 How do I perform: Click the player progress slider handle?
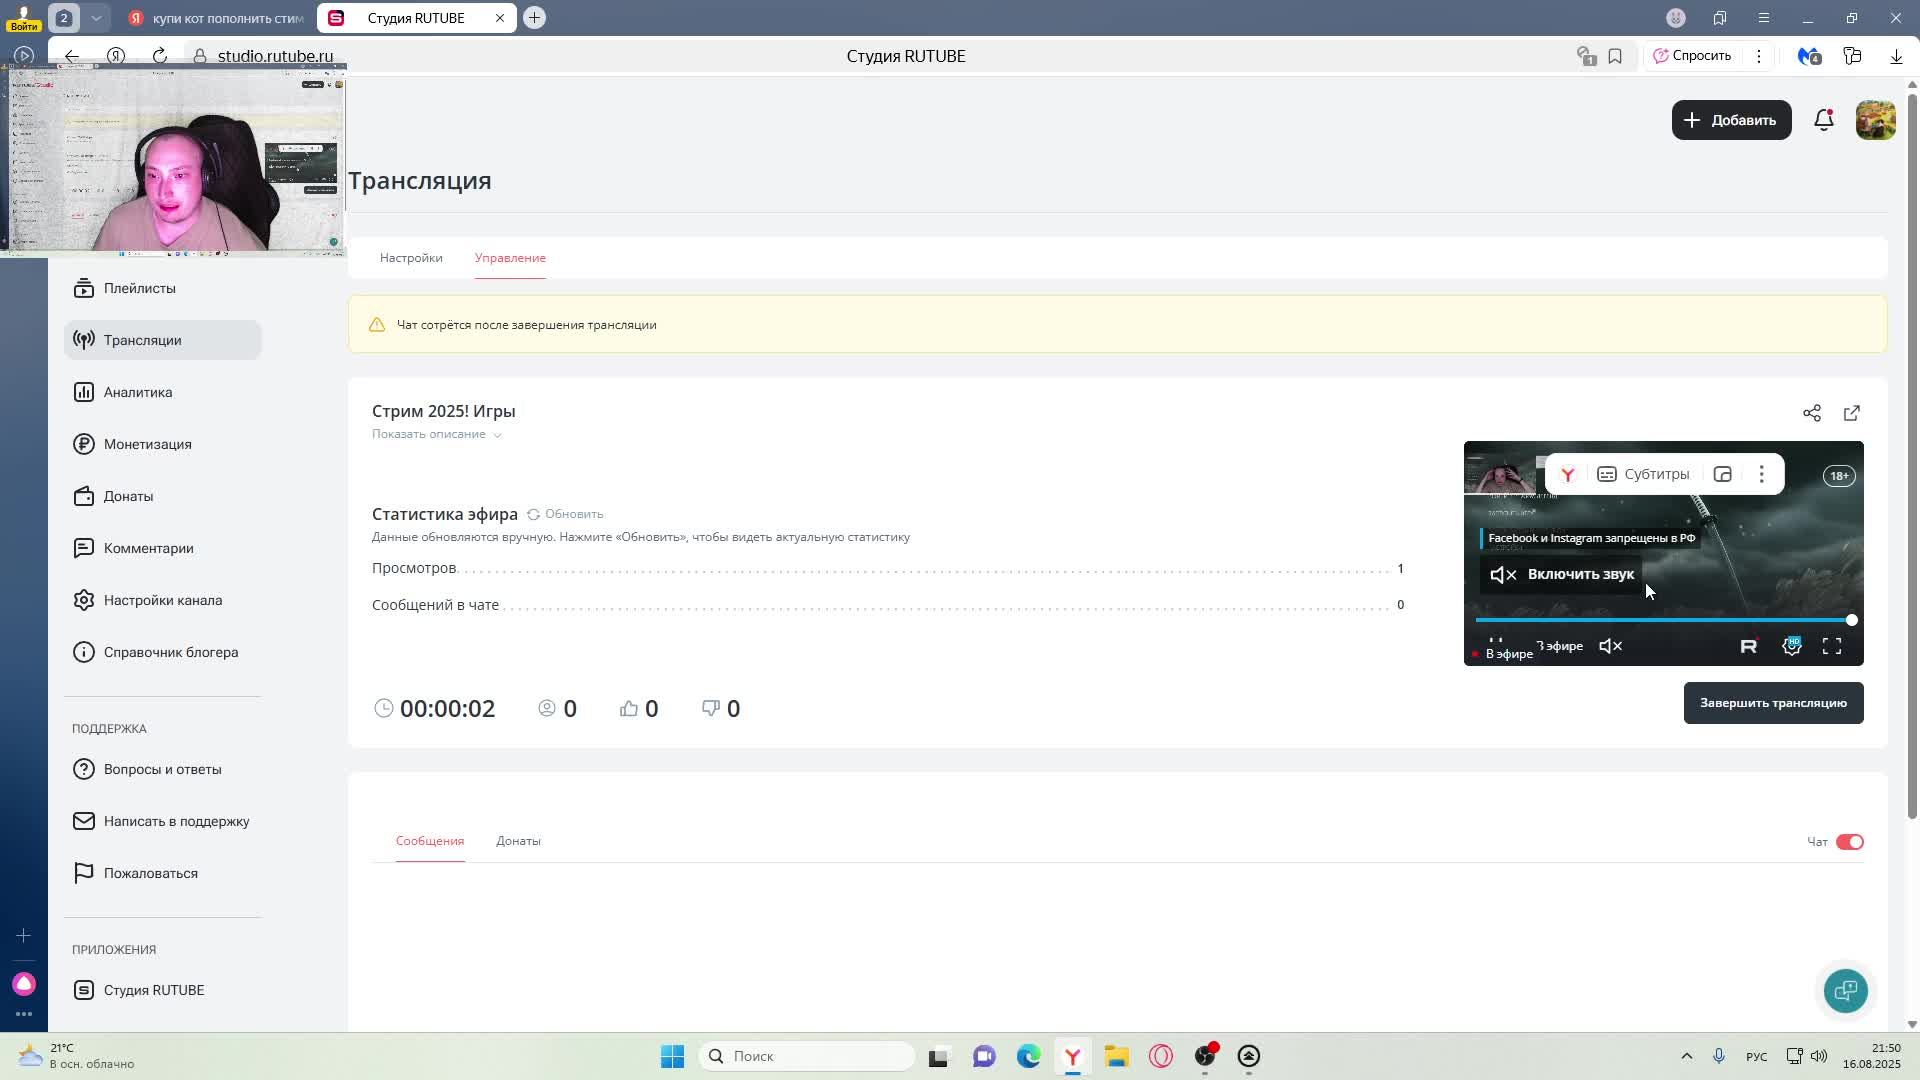(x=1851, y=621)
